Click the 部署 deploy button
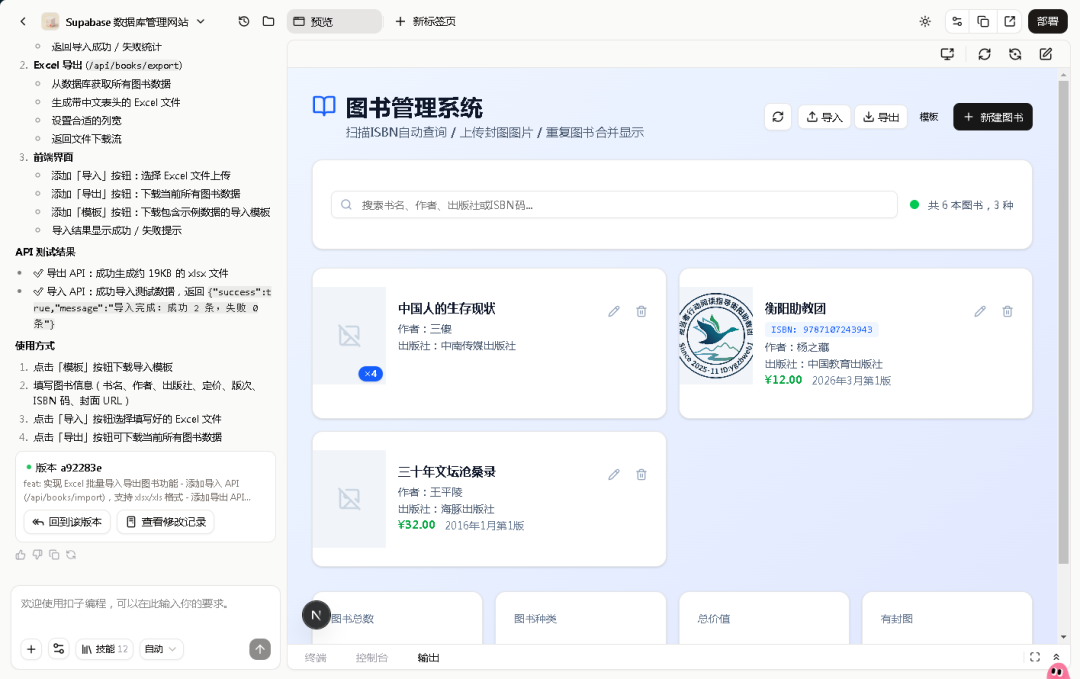Screen dimensions: 1080x679 (1047, 20)
